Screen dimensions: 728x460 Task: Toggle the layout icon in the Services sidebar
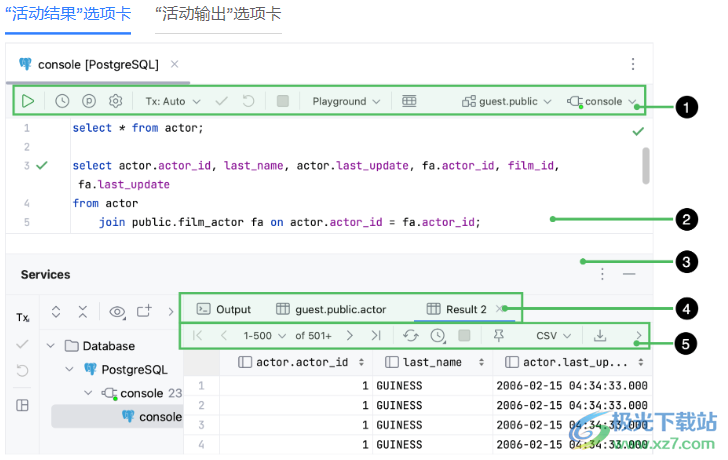point(22,405)
